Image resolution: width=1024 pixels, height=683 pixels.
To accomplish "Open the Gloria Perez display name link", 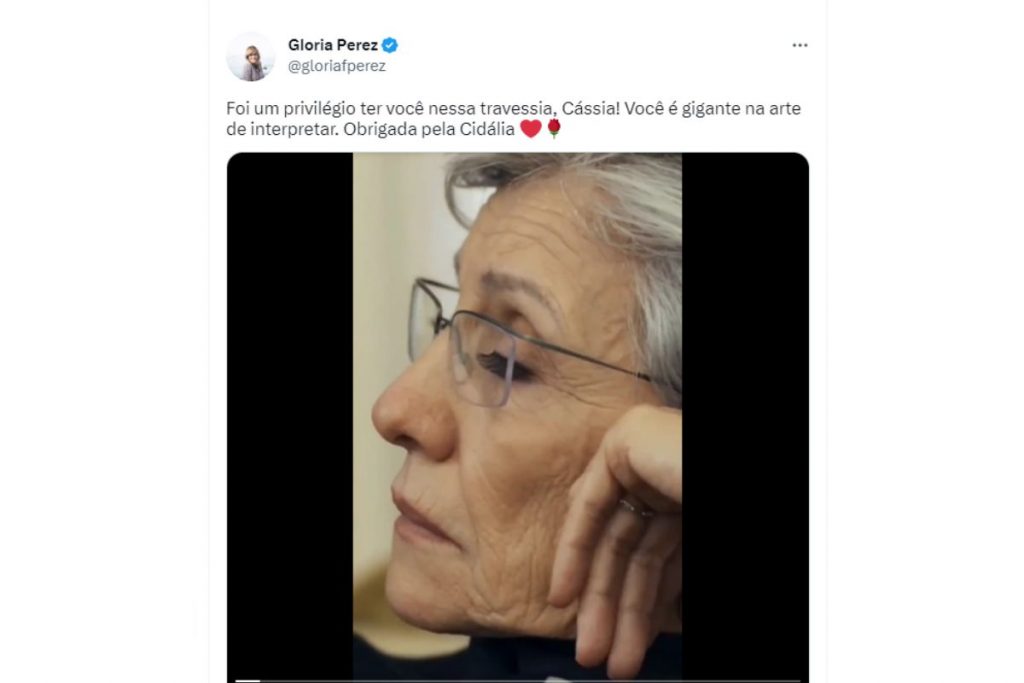I will pos(332,45).
